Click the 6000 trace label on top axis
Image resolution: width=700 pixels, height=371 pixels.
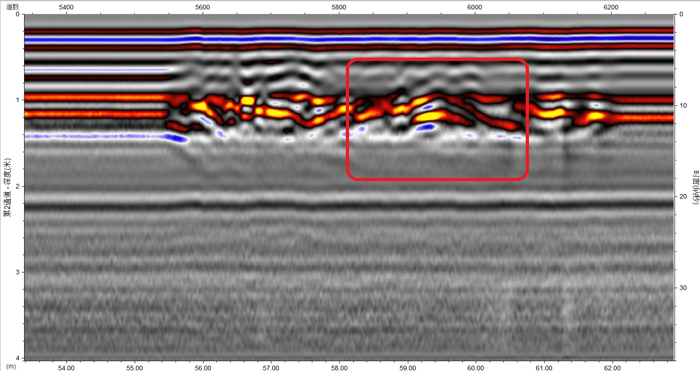pos(475,7)
